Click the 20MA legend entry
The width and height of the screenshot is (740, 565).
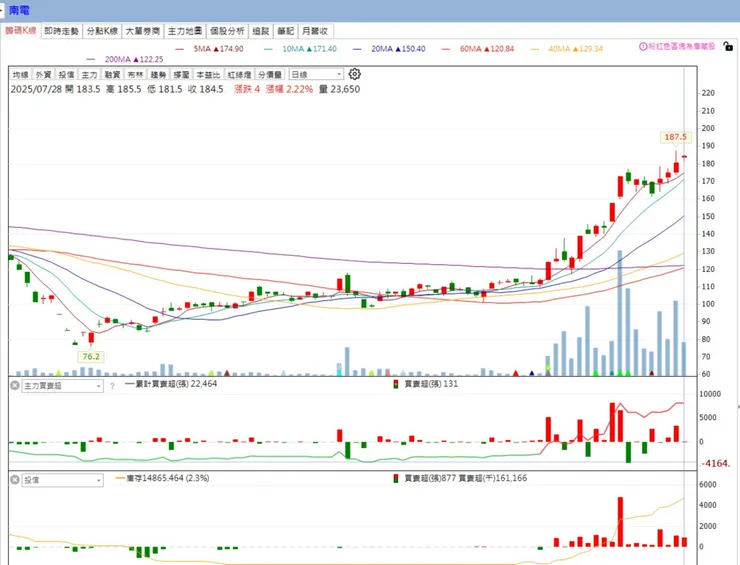[x=389, y=49]
